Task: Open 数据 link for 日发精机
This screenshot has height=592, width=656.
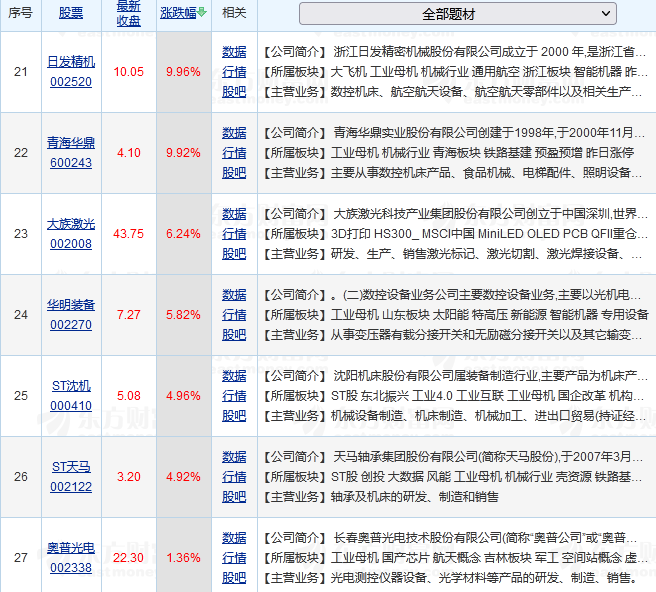Action: pos(234,52)
